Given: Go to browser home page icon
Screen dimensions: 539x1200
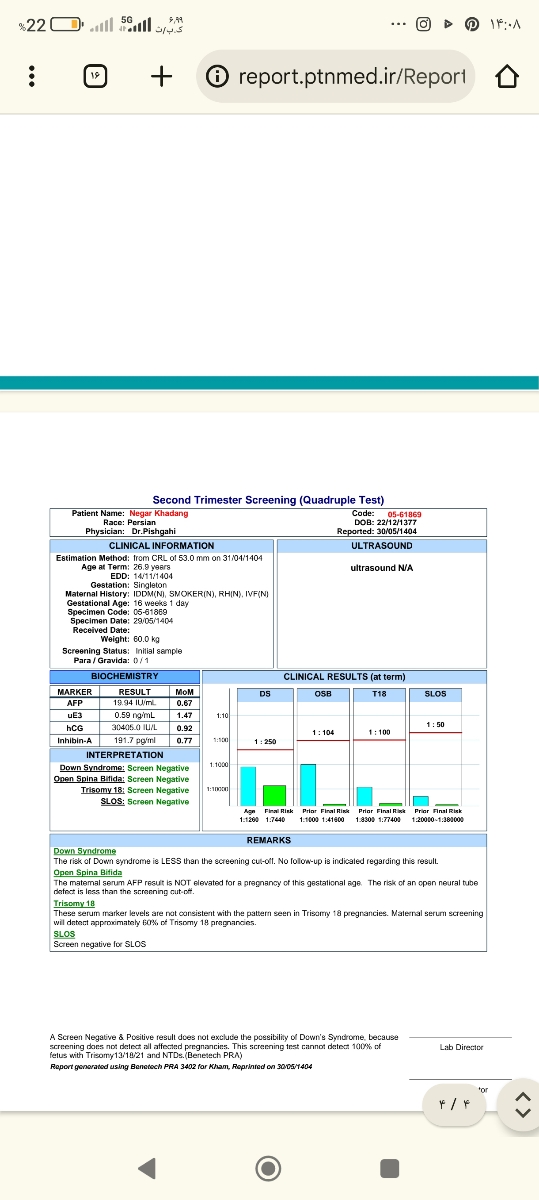Looking at the screenshot, I should (x=508, y=77).
